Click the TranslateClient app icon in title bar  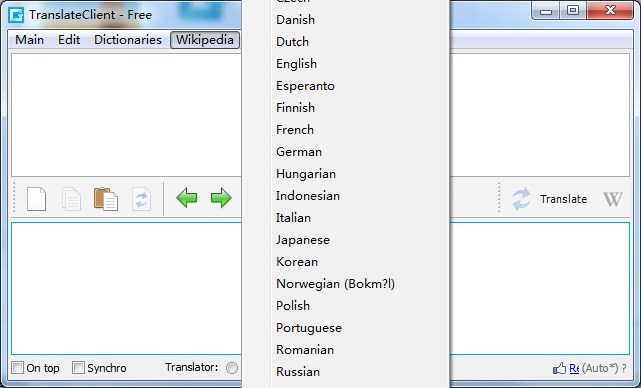(16, 15)
